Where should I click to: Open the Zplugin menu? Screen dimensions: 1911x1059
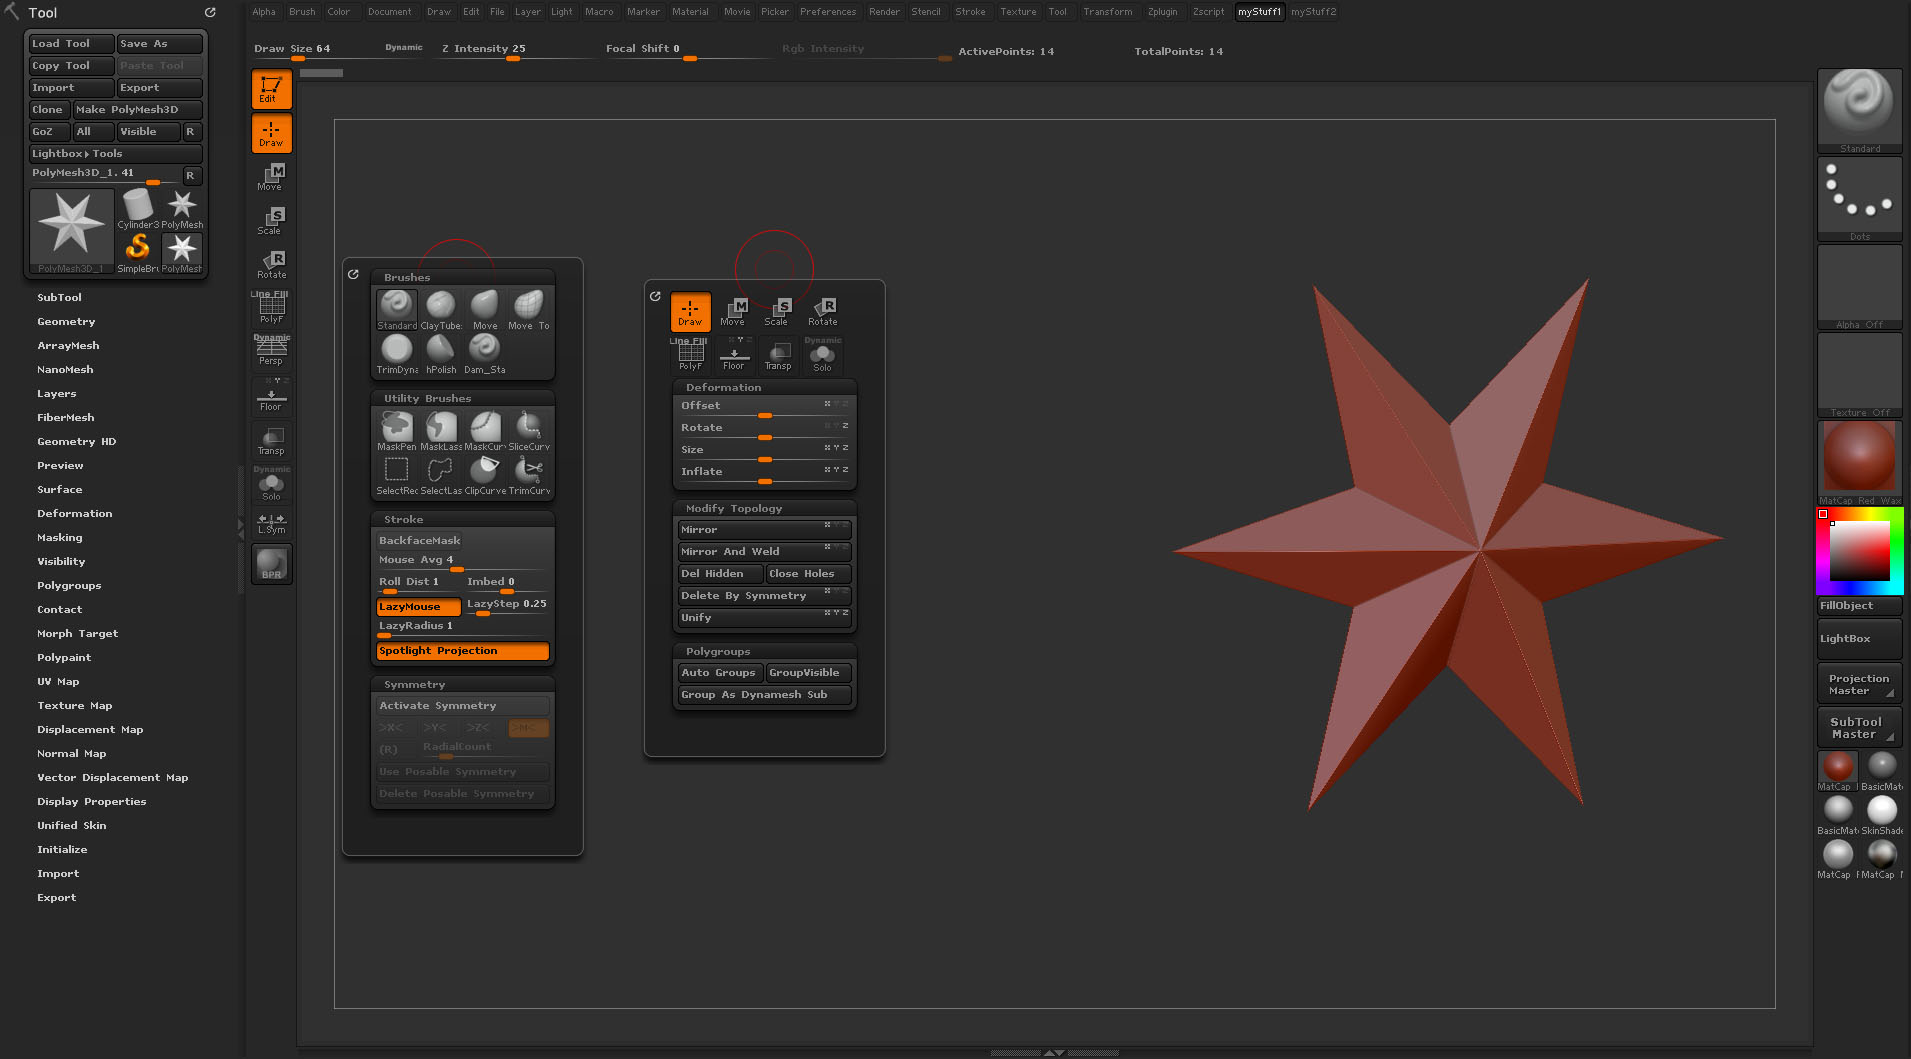(x=1162, y=12)
